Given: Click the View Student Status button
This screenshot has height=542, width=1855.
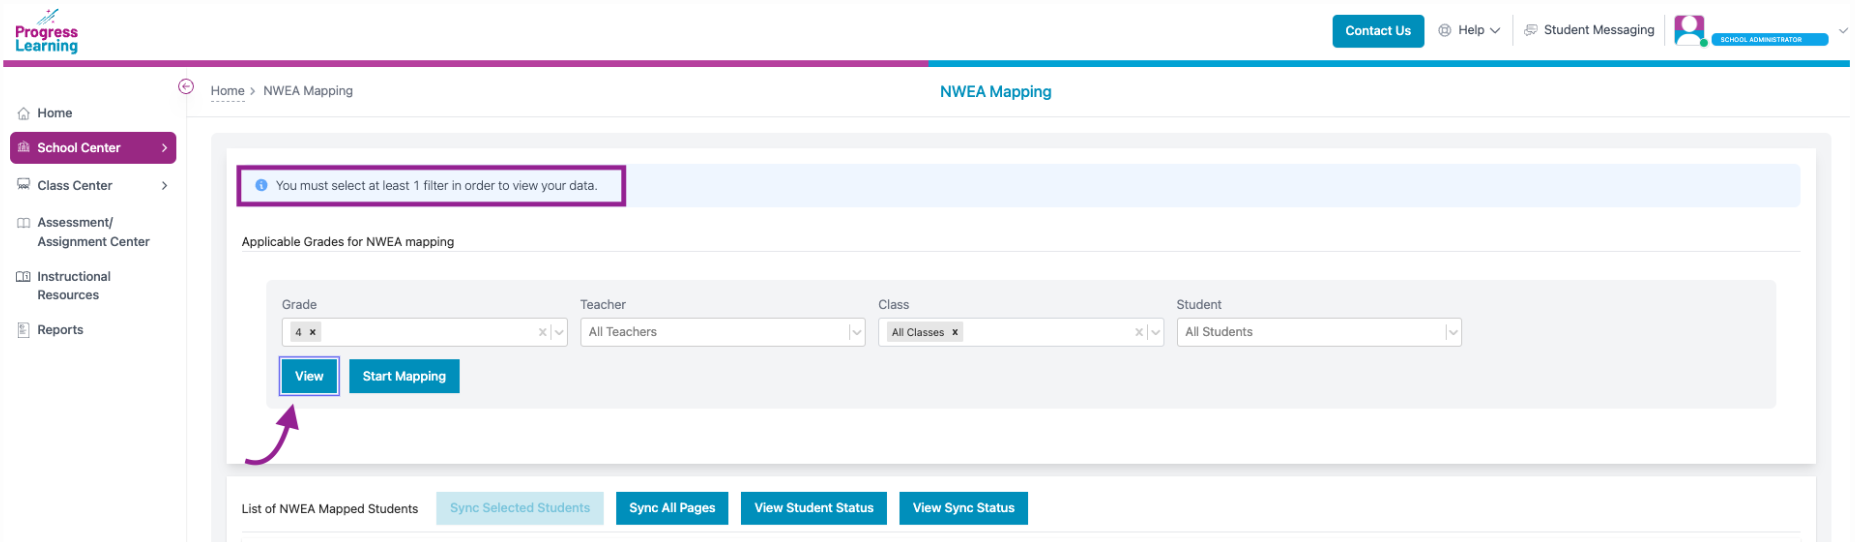Looking at the screenshot, I should [814, 508].
